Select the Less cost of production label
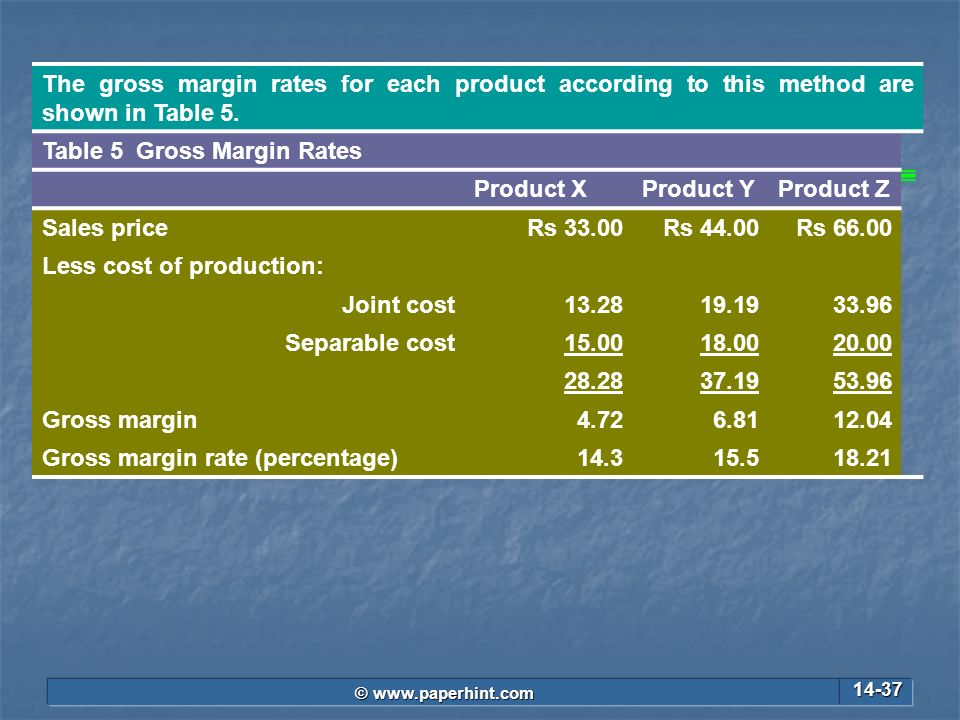The height and width of the screenshot is (720, 960). pyautogui.click(x=182, y=266)
